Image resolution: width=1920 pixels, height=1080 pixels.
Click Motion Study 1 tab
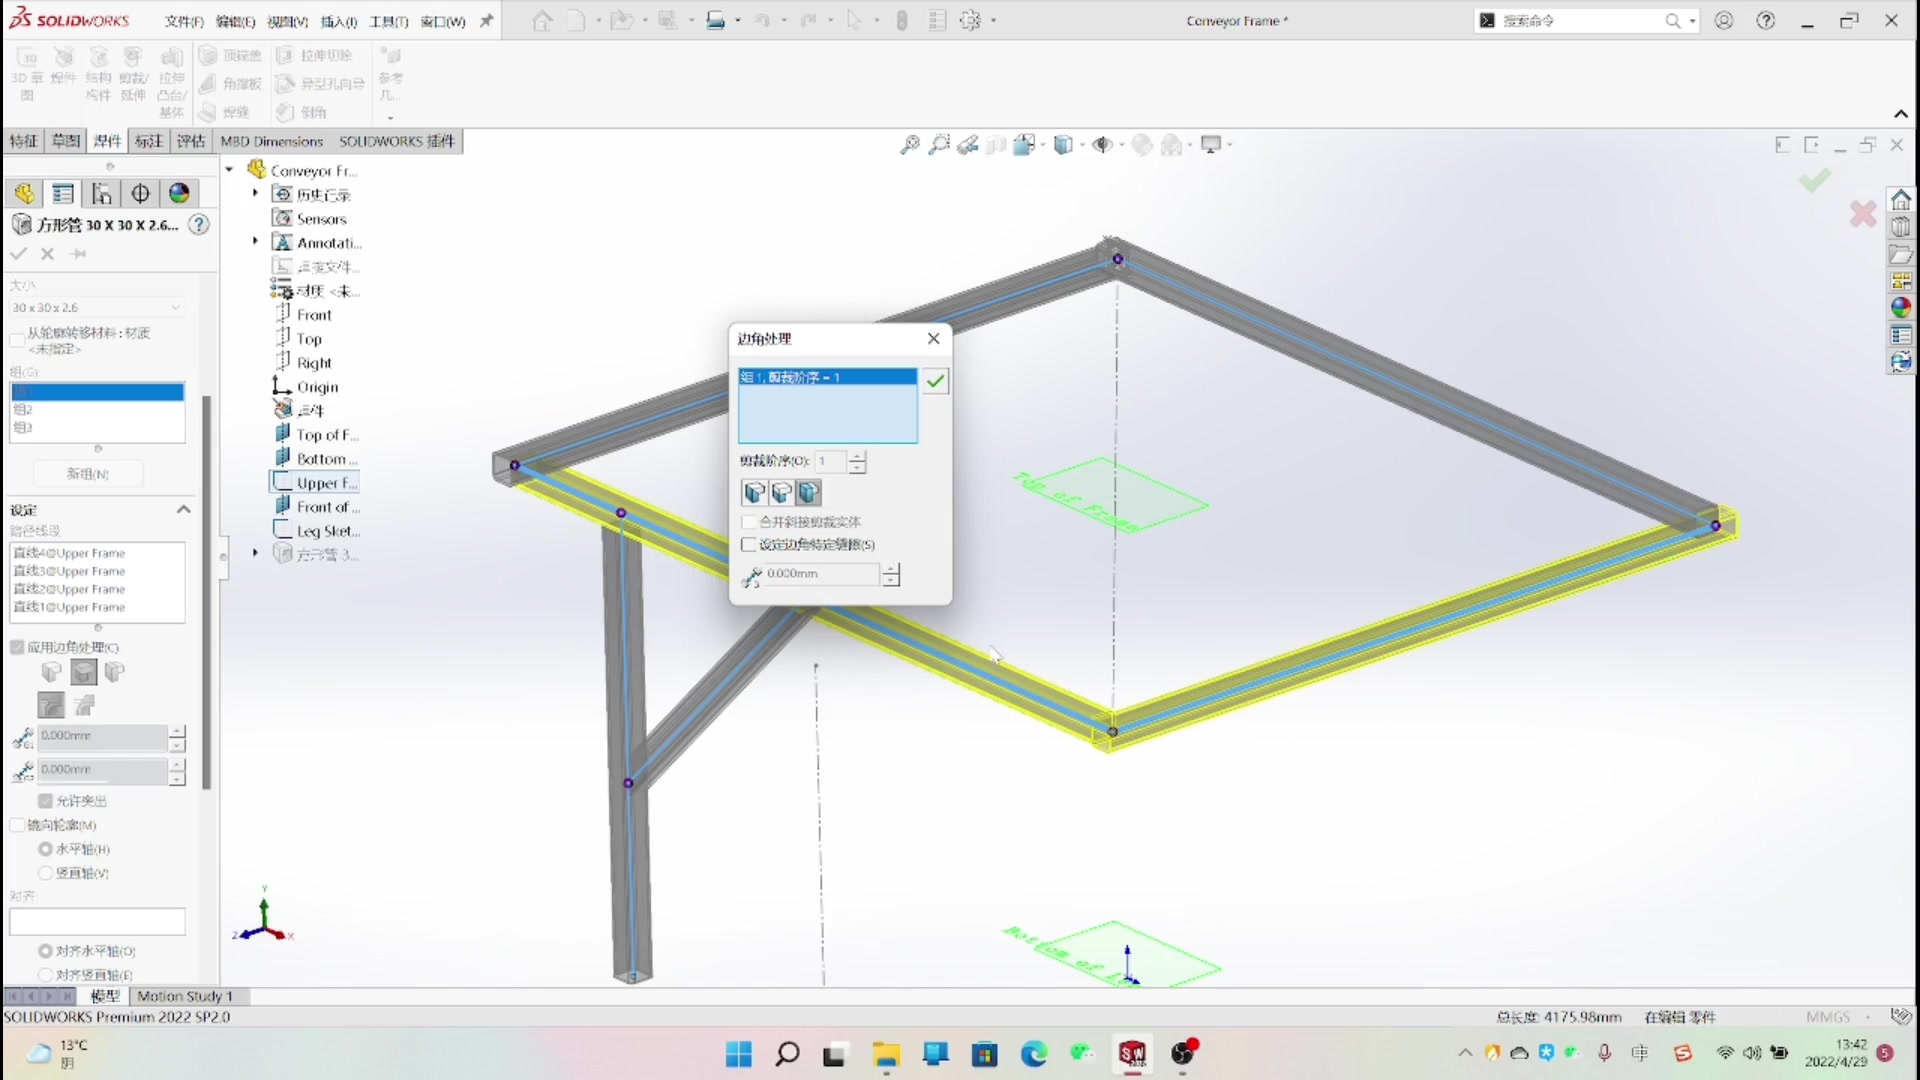point(186,996)
